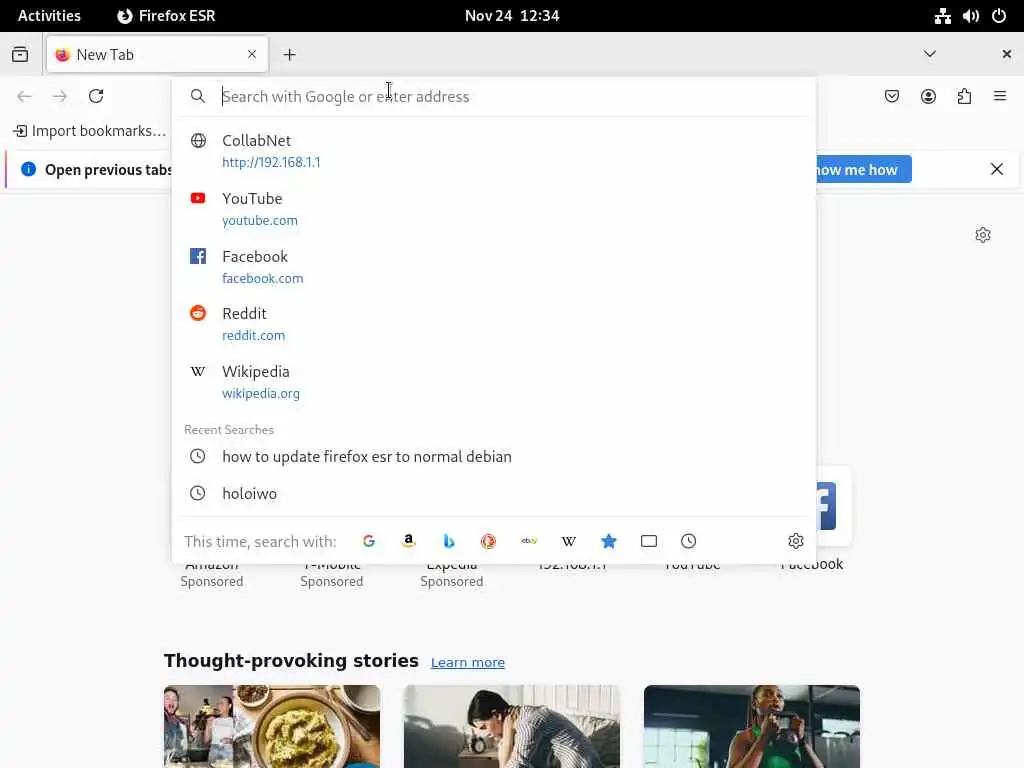Open search settings gear in dropdown
The width and height of the screenshot is (1024, 768).
click(x=795, y=541)
